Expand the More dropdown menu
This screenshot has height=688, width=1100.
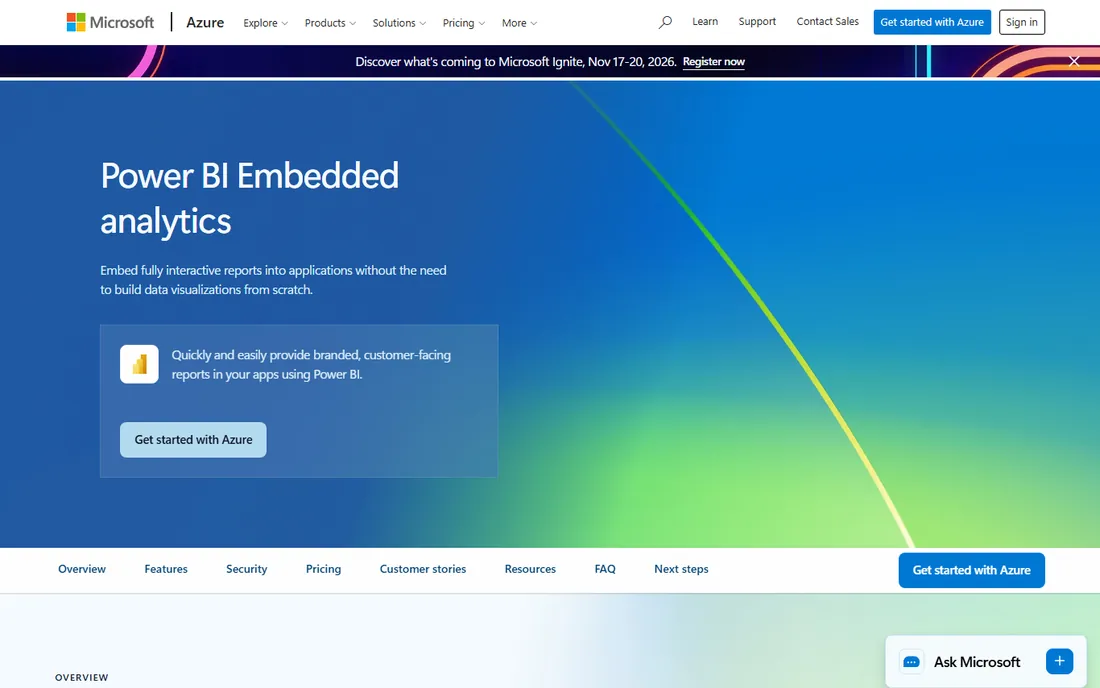click(519, 23)
